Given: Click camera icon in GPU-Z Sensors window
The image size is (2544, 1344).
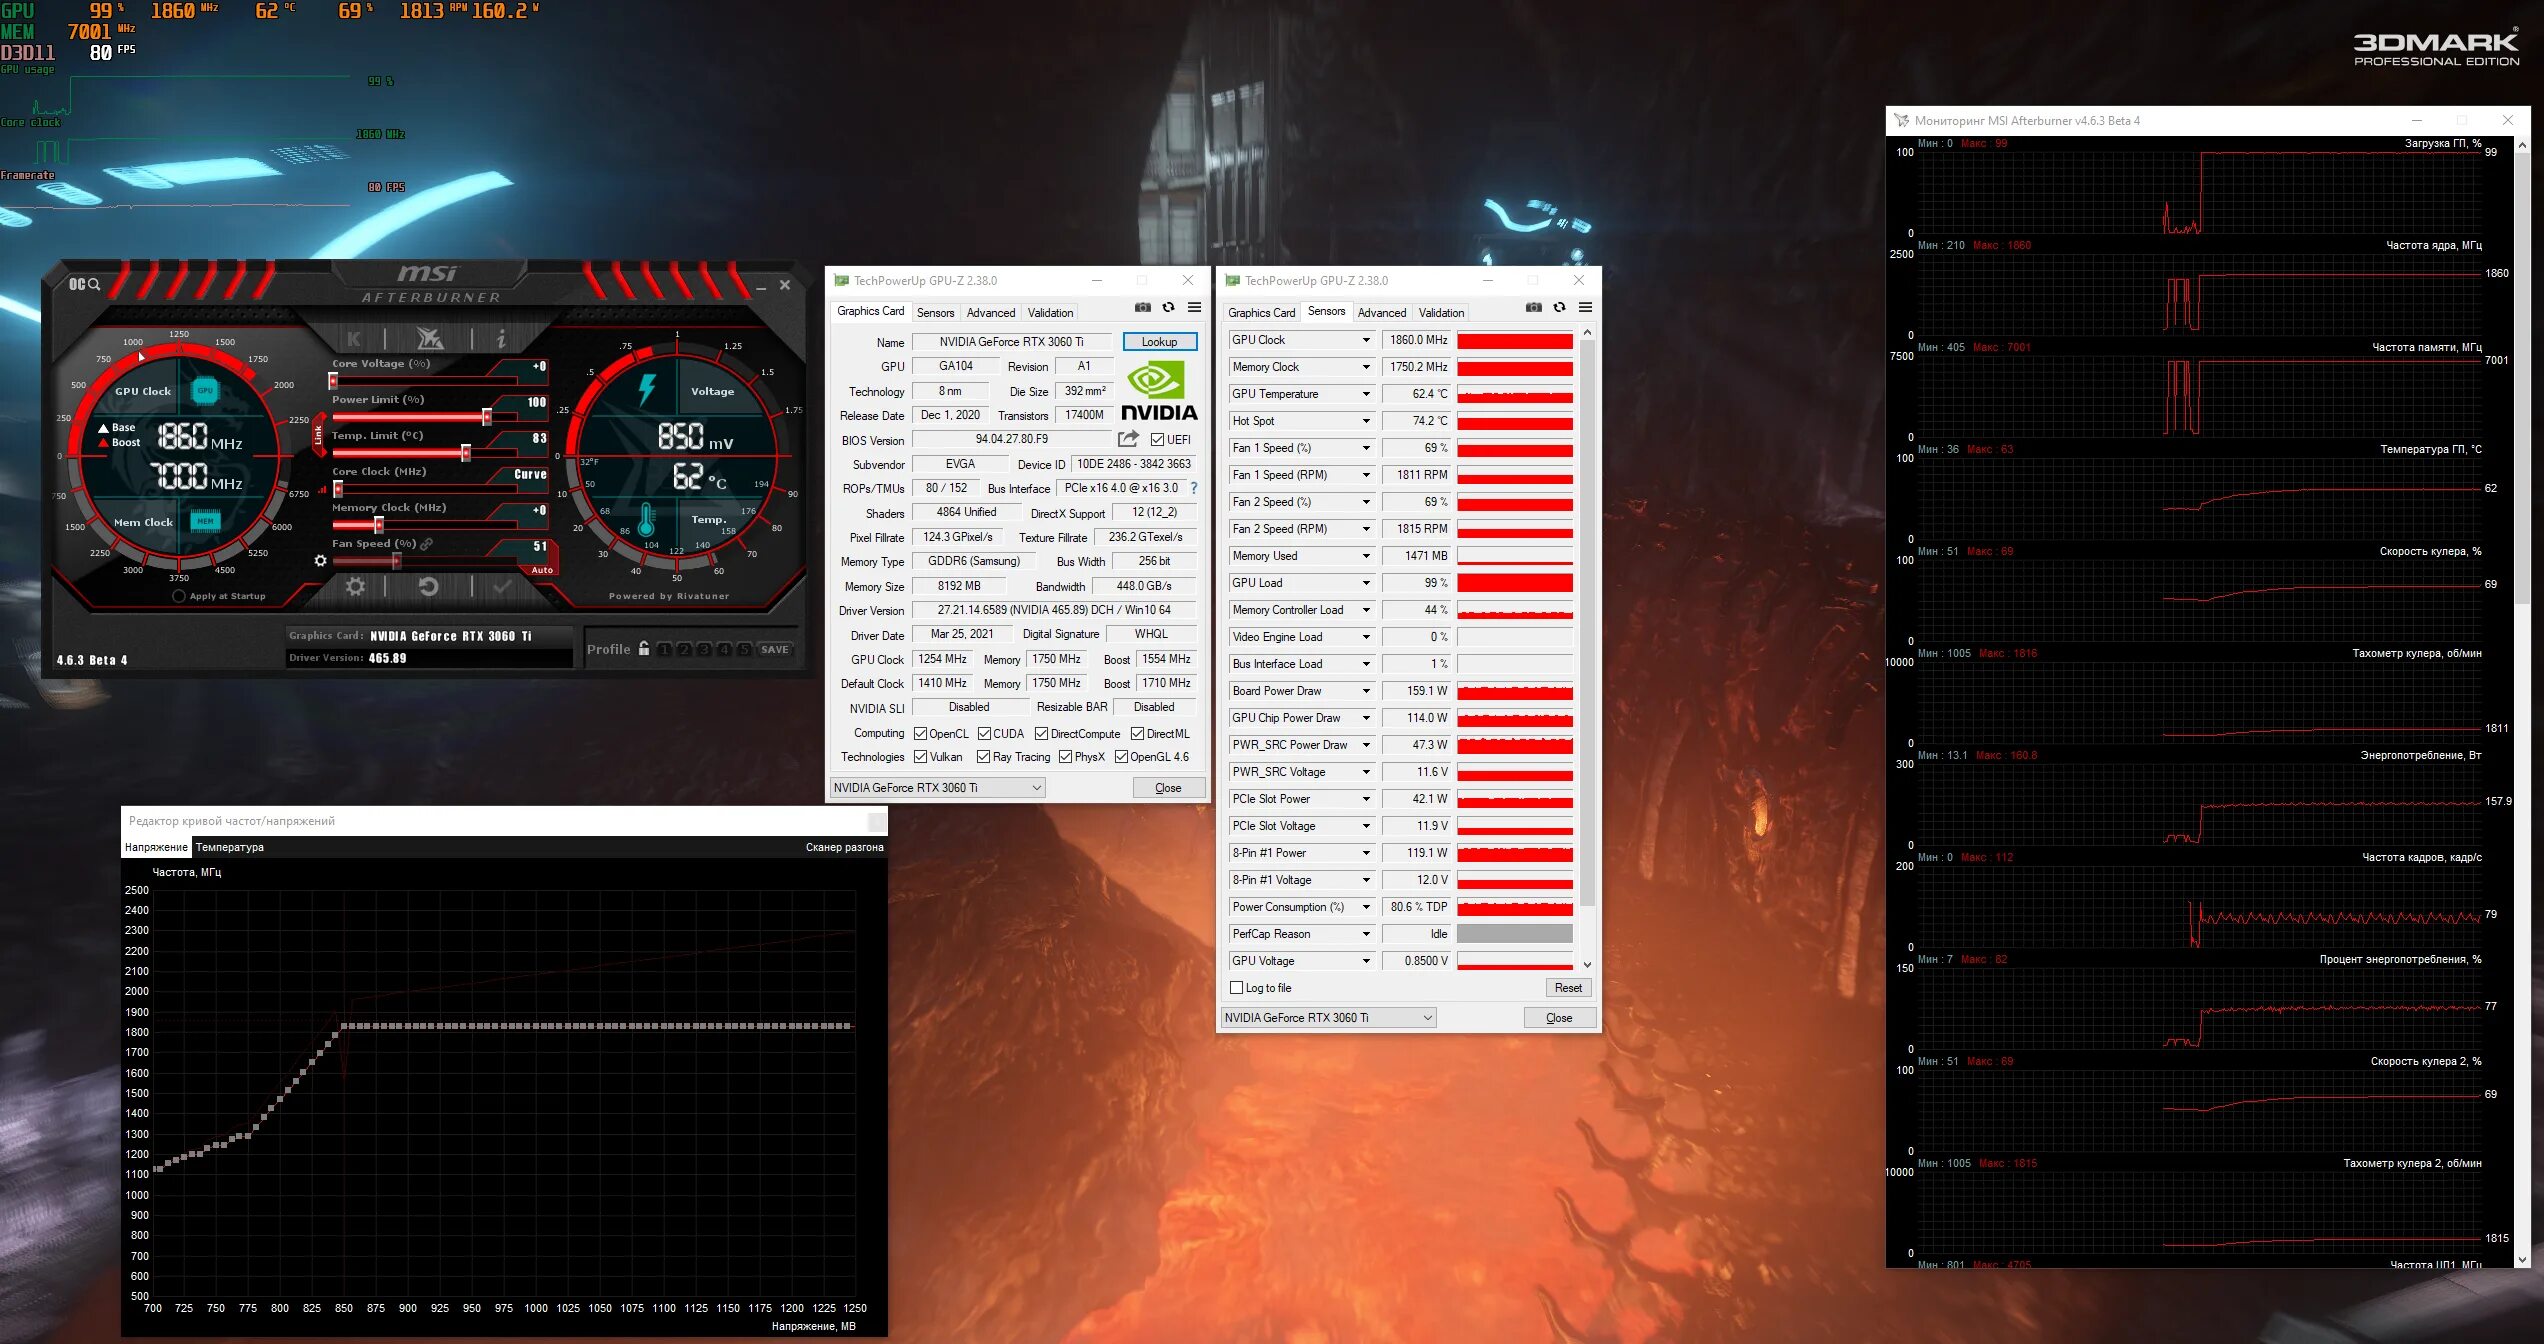Looking at the screenshot, I should coord(1534,308).
